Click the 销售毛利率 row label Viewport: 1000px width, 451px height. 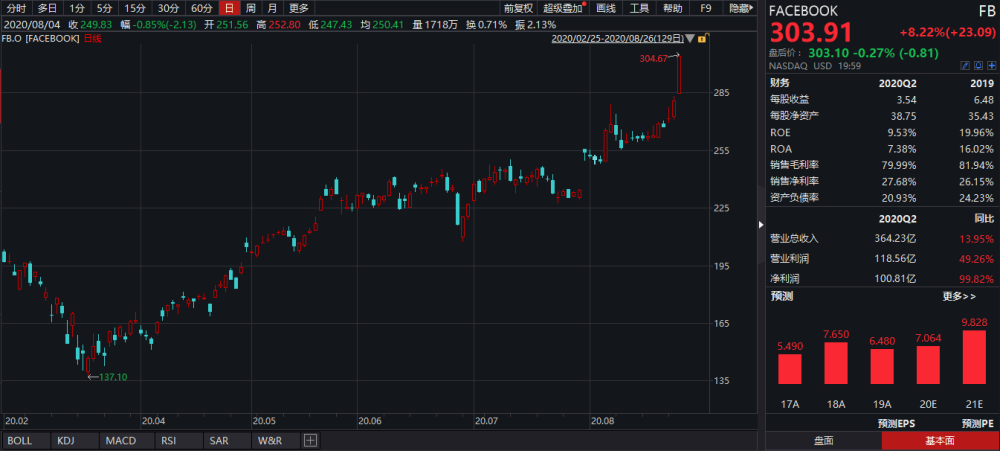(x=794, y=166)
